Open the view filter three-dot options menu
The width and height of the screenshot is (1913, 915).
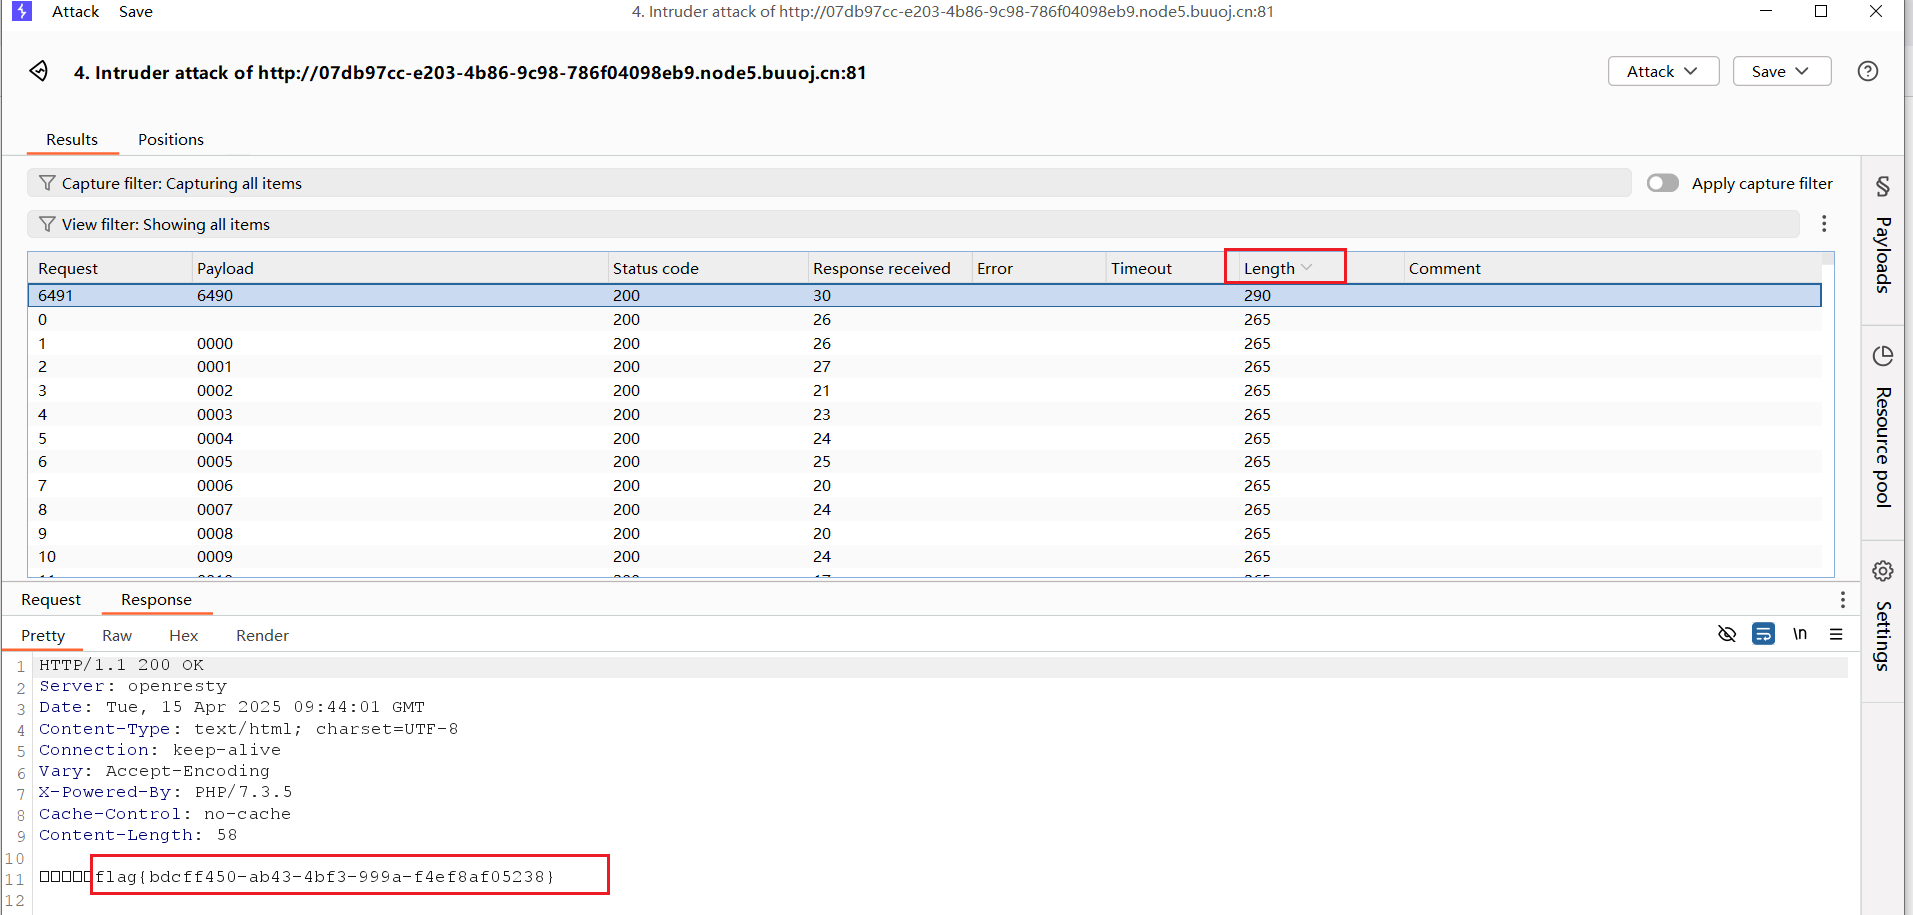click(x=1824, y=223)
